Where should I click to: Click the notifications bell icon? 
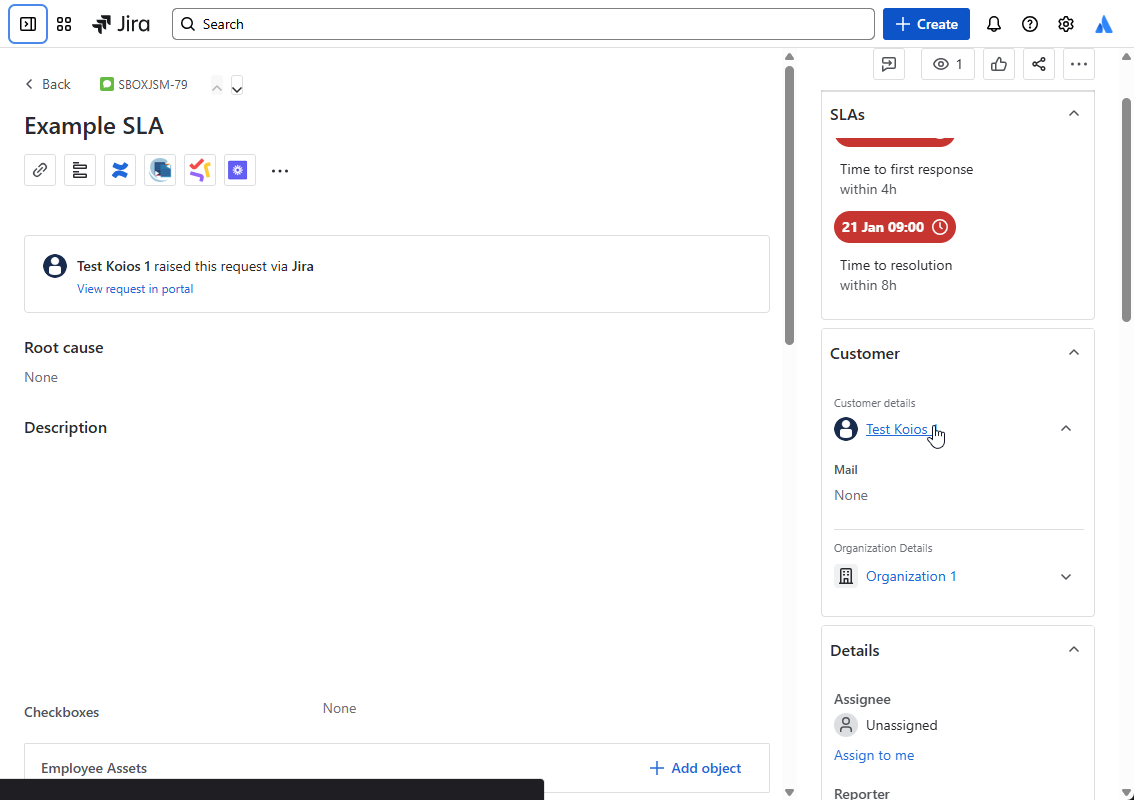(x=994, y=25)
